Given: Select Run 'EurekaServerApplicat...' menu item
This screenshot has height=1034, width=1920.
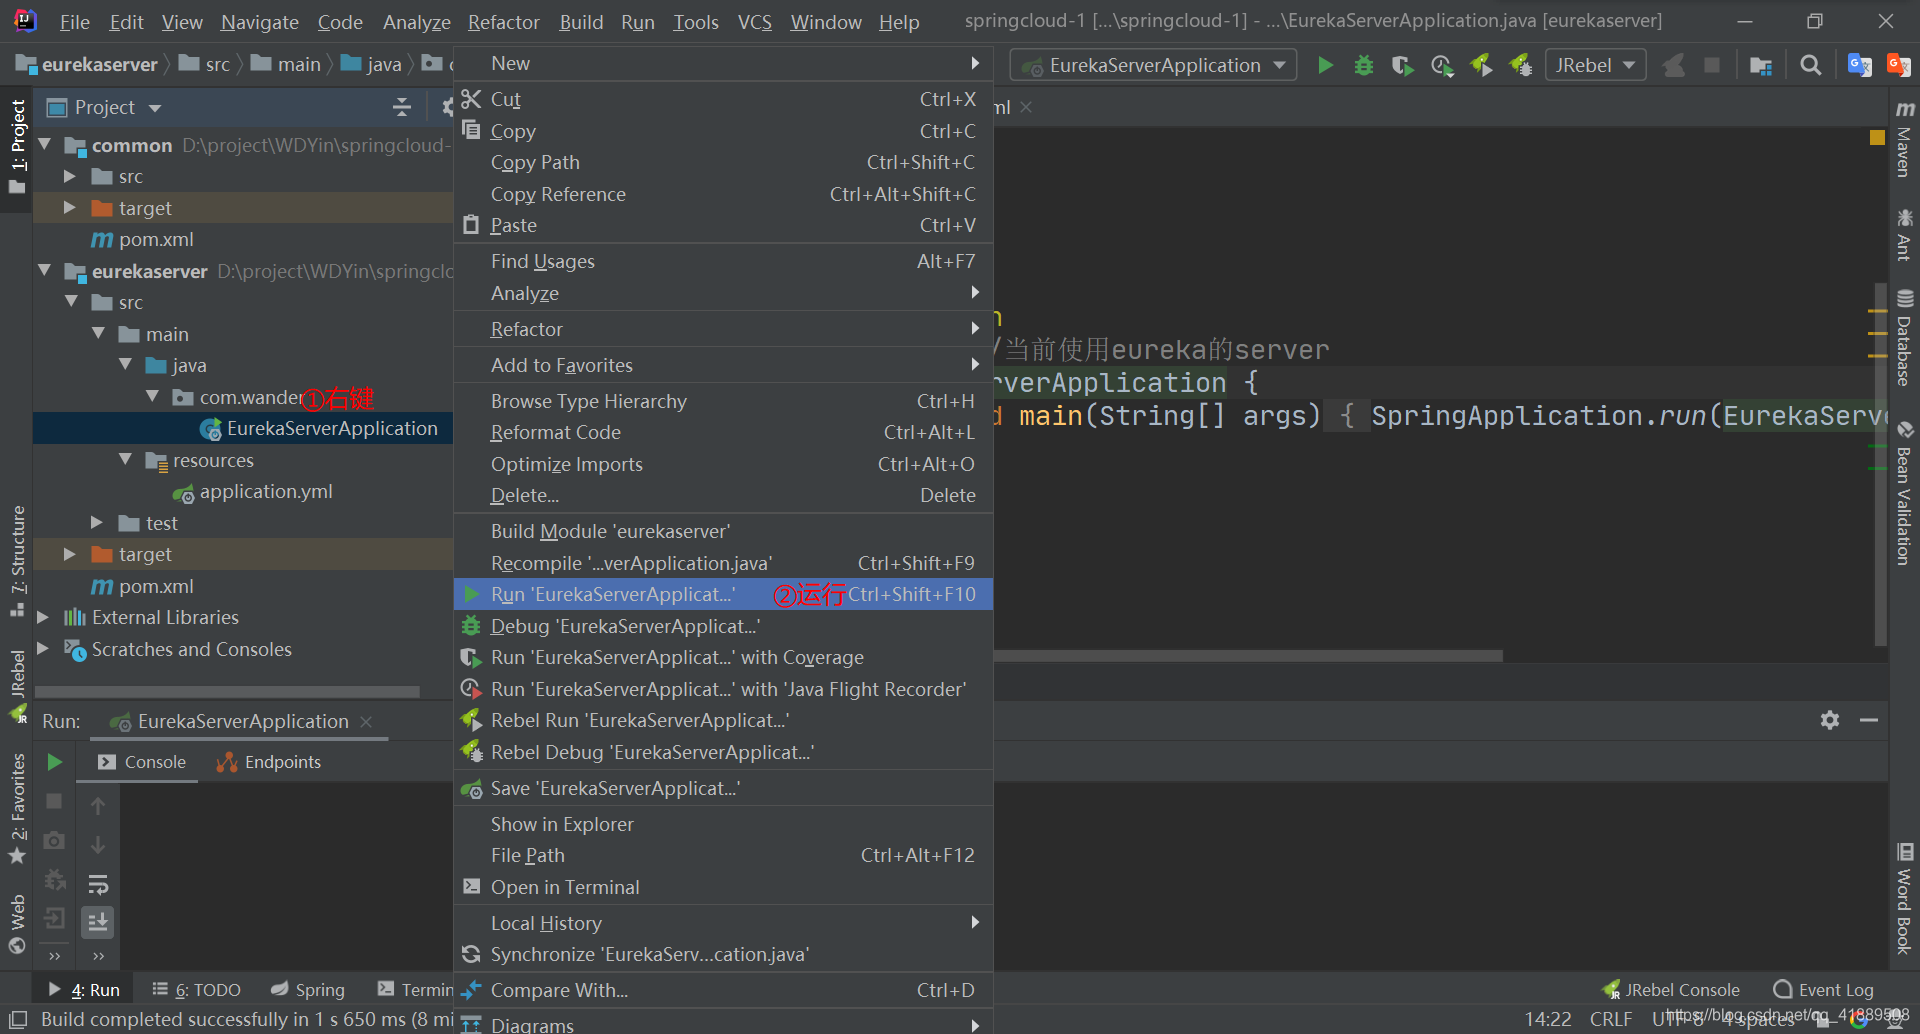Looking at the screenshot, I should [723, 594].
